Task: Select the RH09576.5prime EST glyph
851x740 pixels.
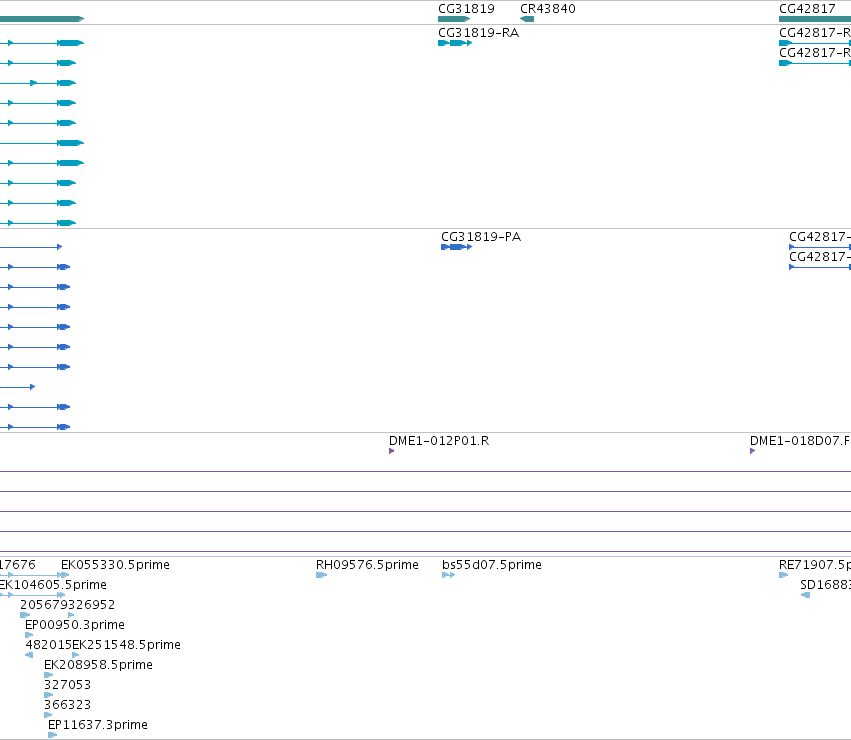Action: 321,575
